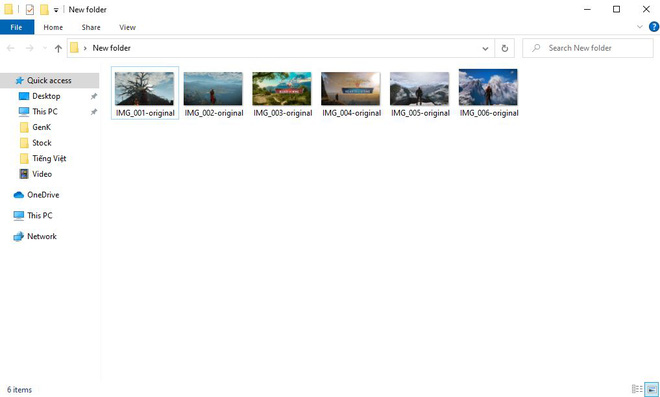Switch to the View ribbon tab

[x=127, y=27]
